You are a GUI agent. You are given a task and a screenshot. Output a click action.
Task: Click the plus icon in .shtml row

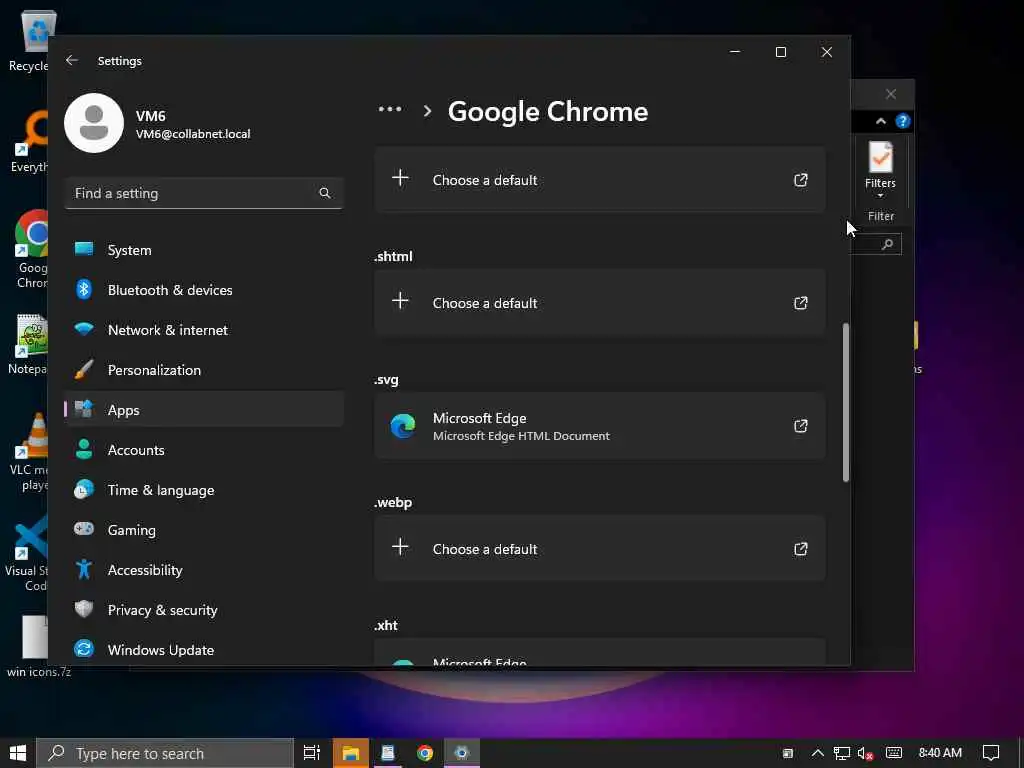[400, 301]
